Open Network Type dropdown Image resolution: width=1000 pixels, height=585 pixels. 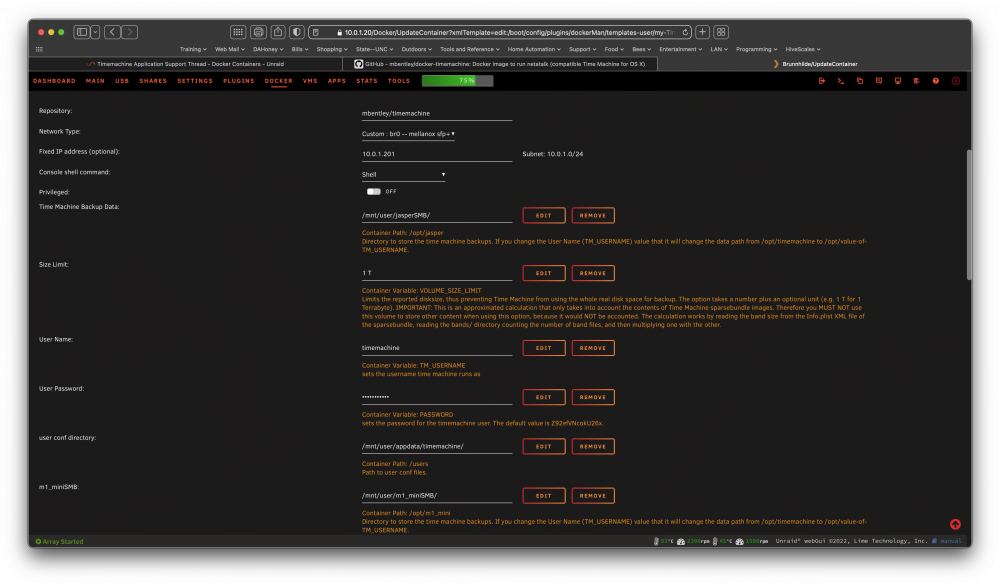click(x=408, y=134)
